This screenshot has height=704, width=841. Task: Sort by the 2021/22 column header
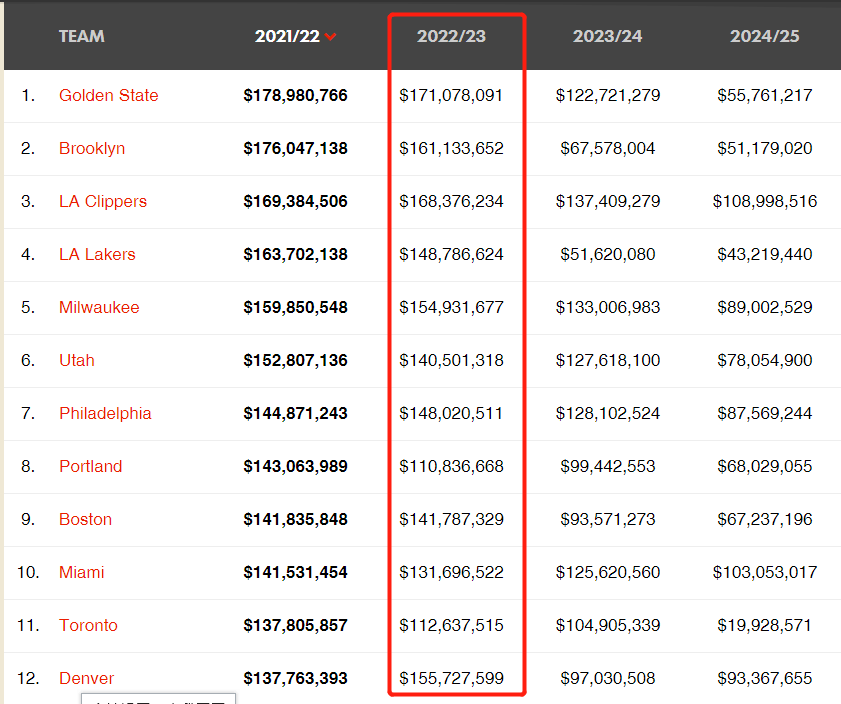287,36
